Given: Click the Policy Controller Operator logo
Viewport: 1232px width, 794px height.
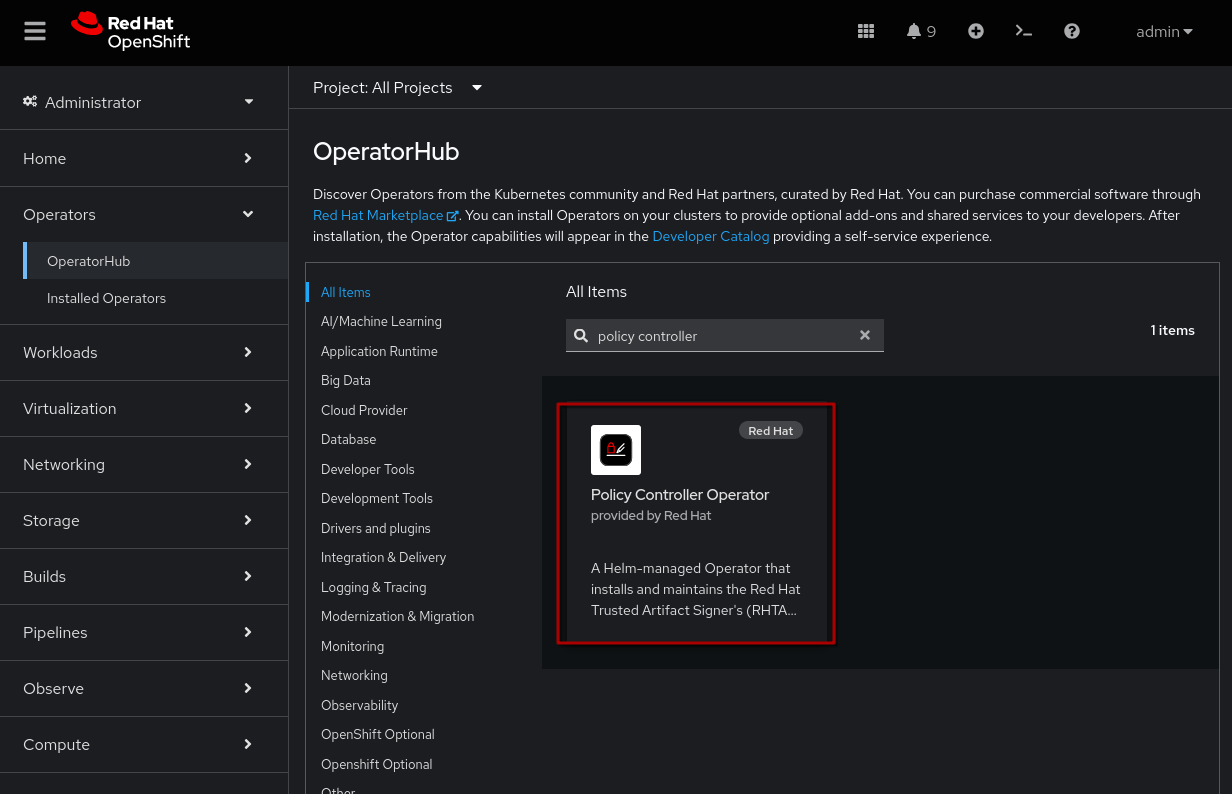Looking at the screenshot, I should pos(616,450).
